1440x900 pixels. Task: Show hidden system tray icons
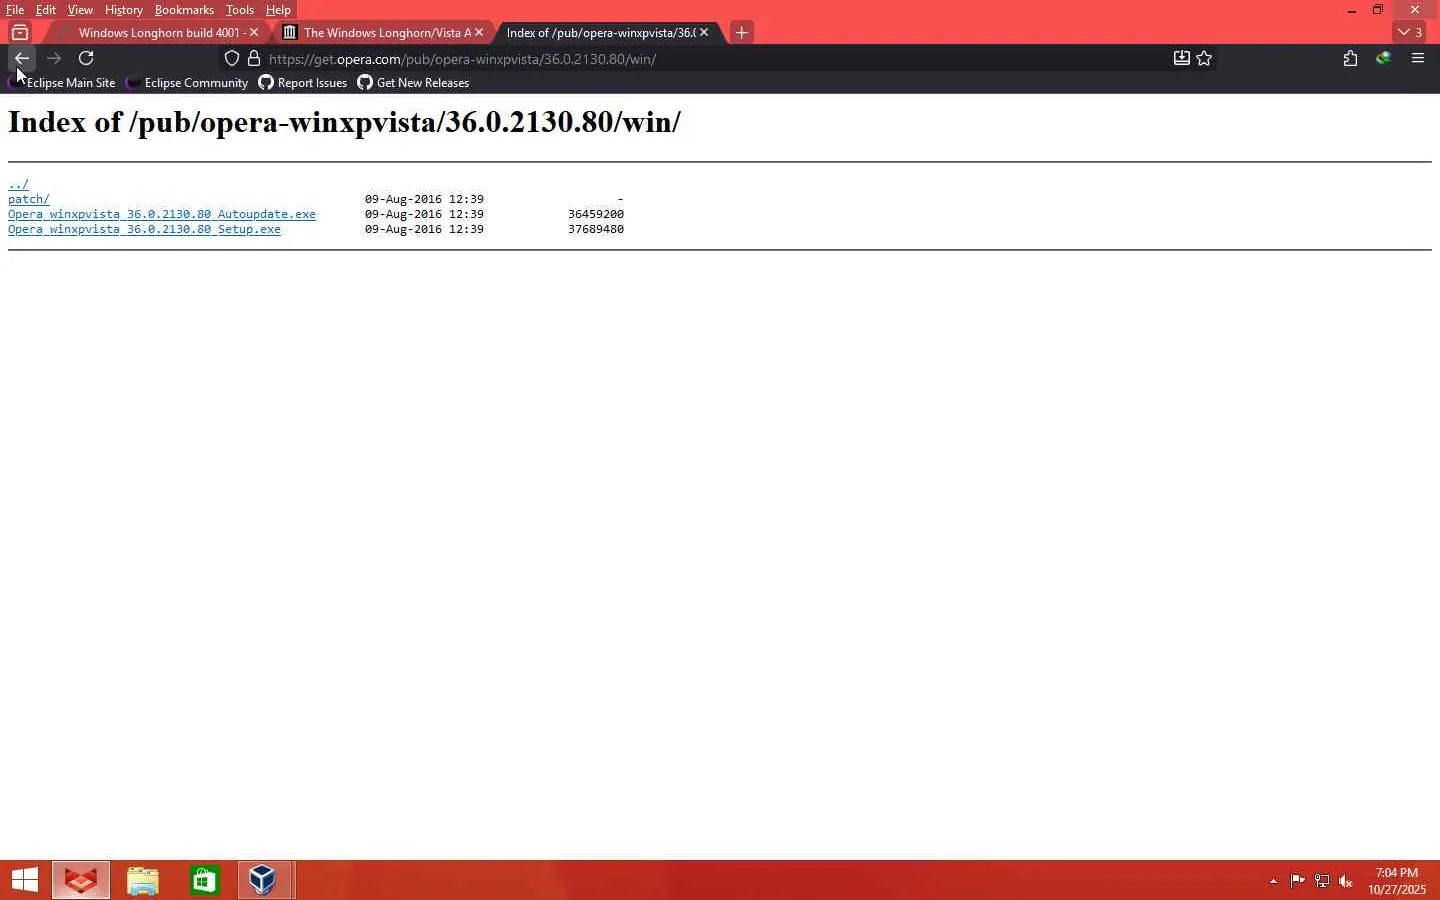(1273, 881)
